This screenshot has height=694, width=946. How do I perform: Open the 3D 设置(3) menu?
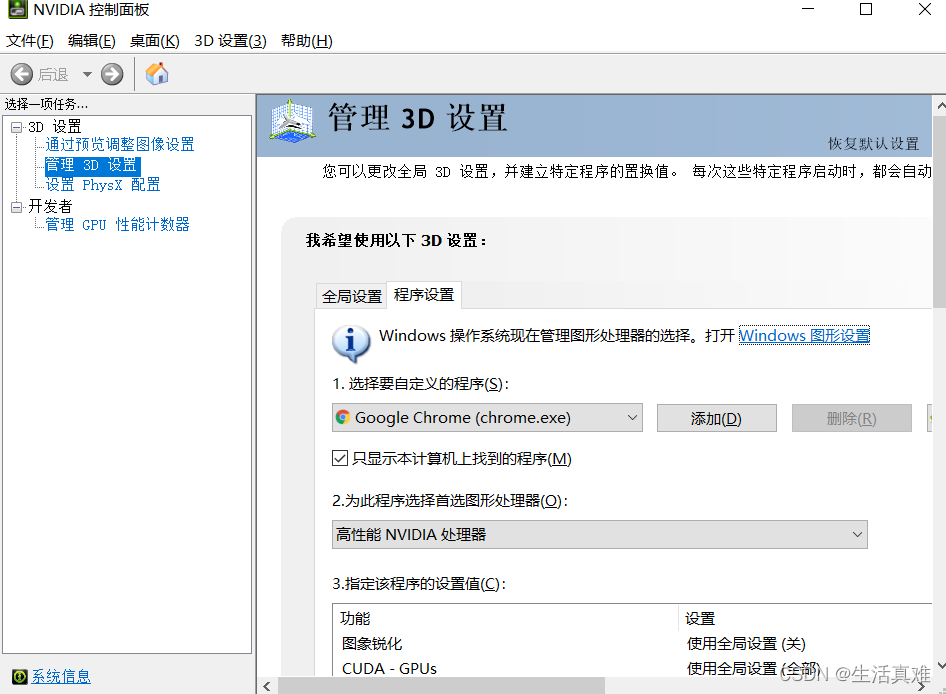pyautogui.click(x=230, y=40)
